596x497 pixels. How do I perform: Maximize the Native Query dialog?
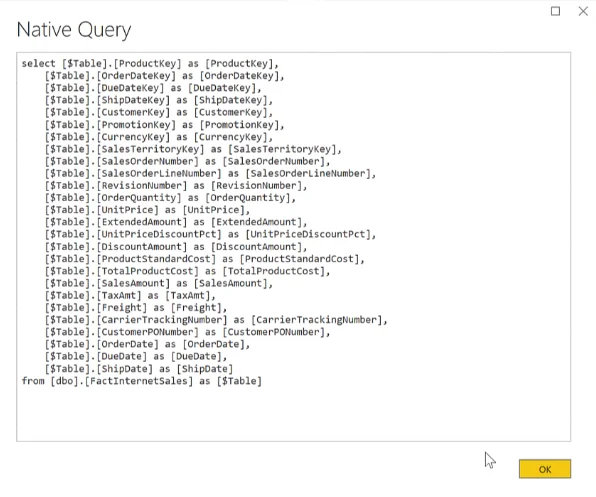(x=555, y=11)
